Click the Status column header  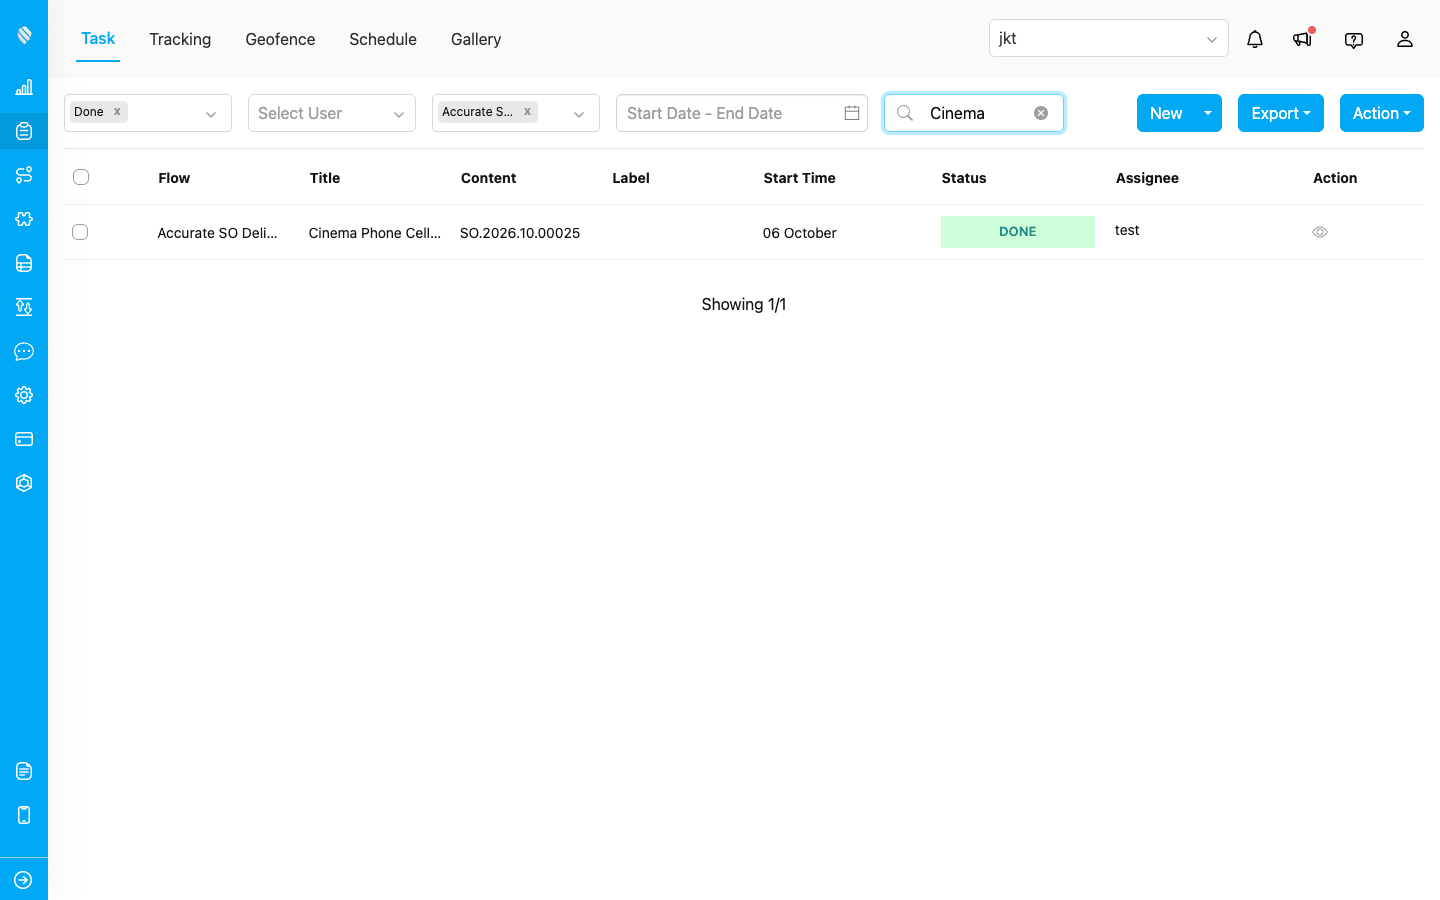964,178
